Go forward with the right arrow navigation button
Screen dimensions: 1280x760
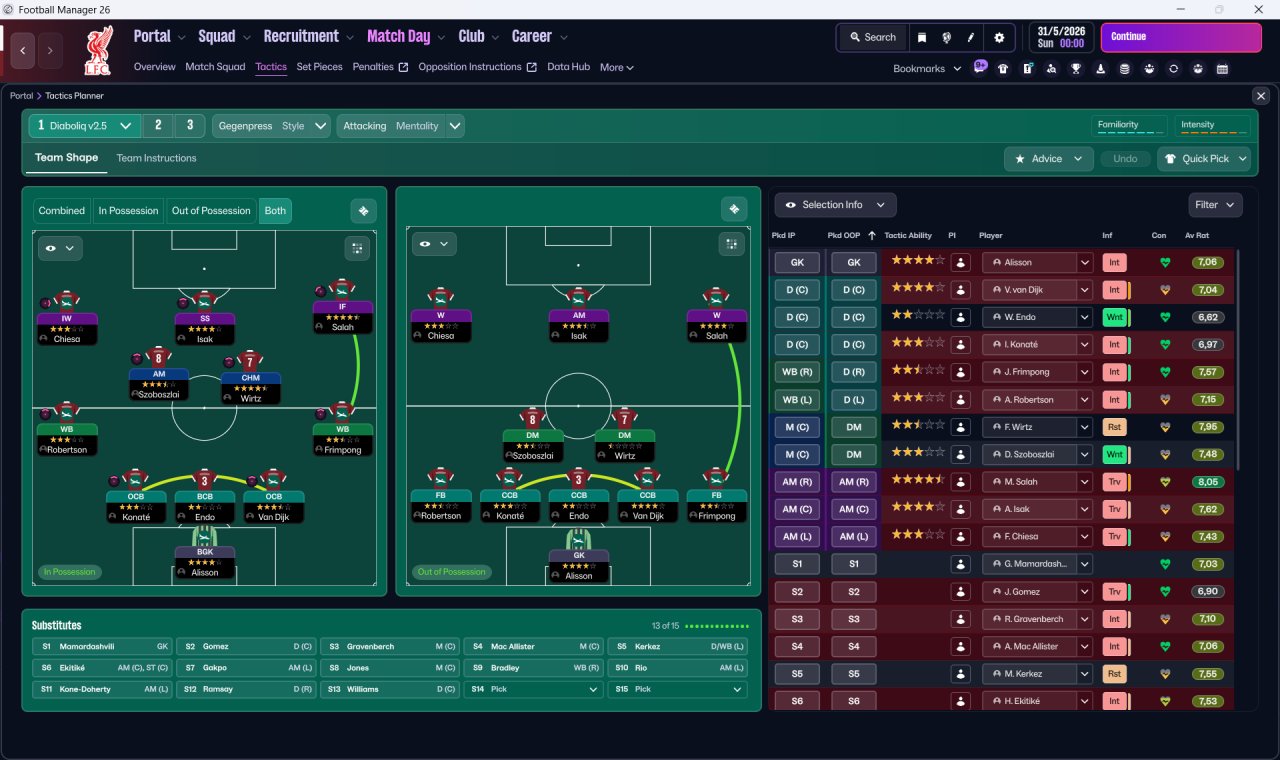[50, 49]
